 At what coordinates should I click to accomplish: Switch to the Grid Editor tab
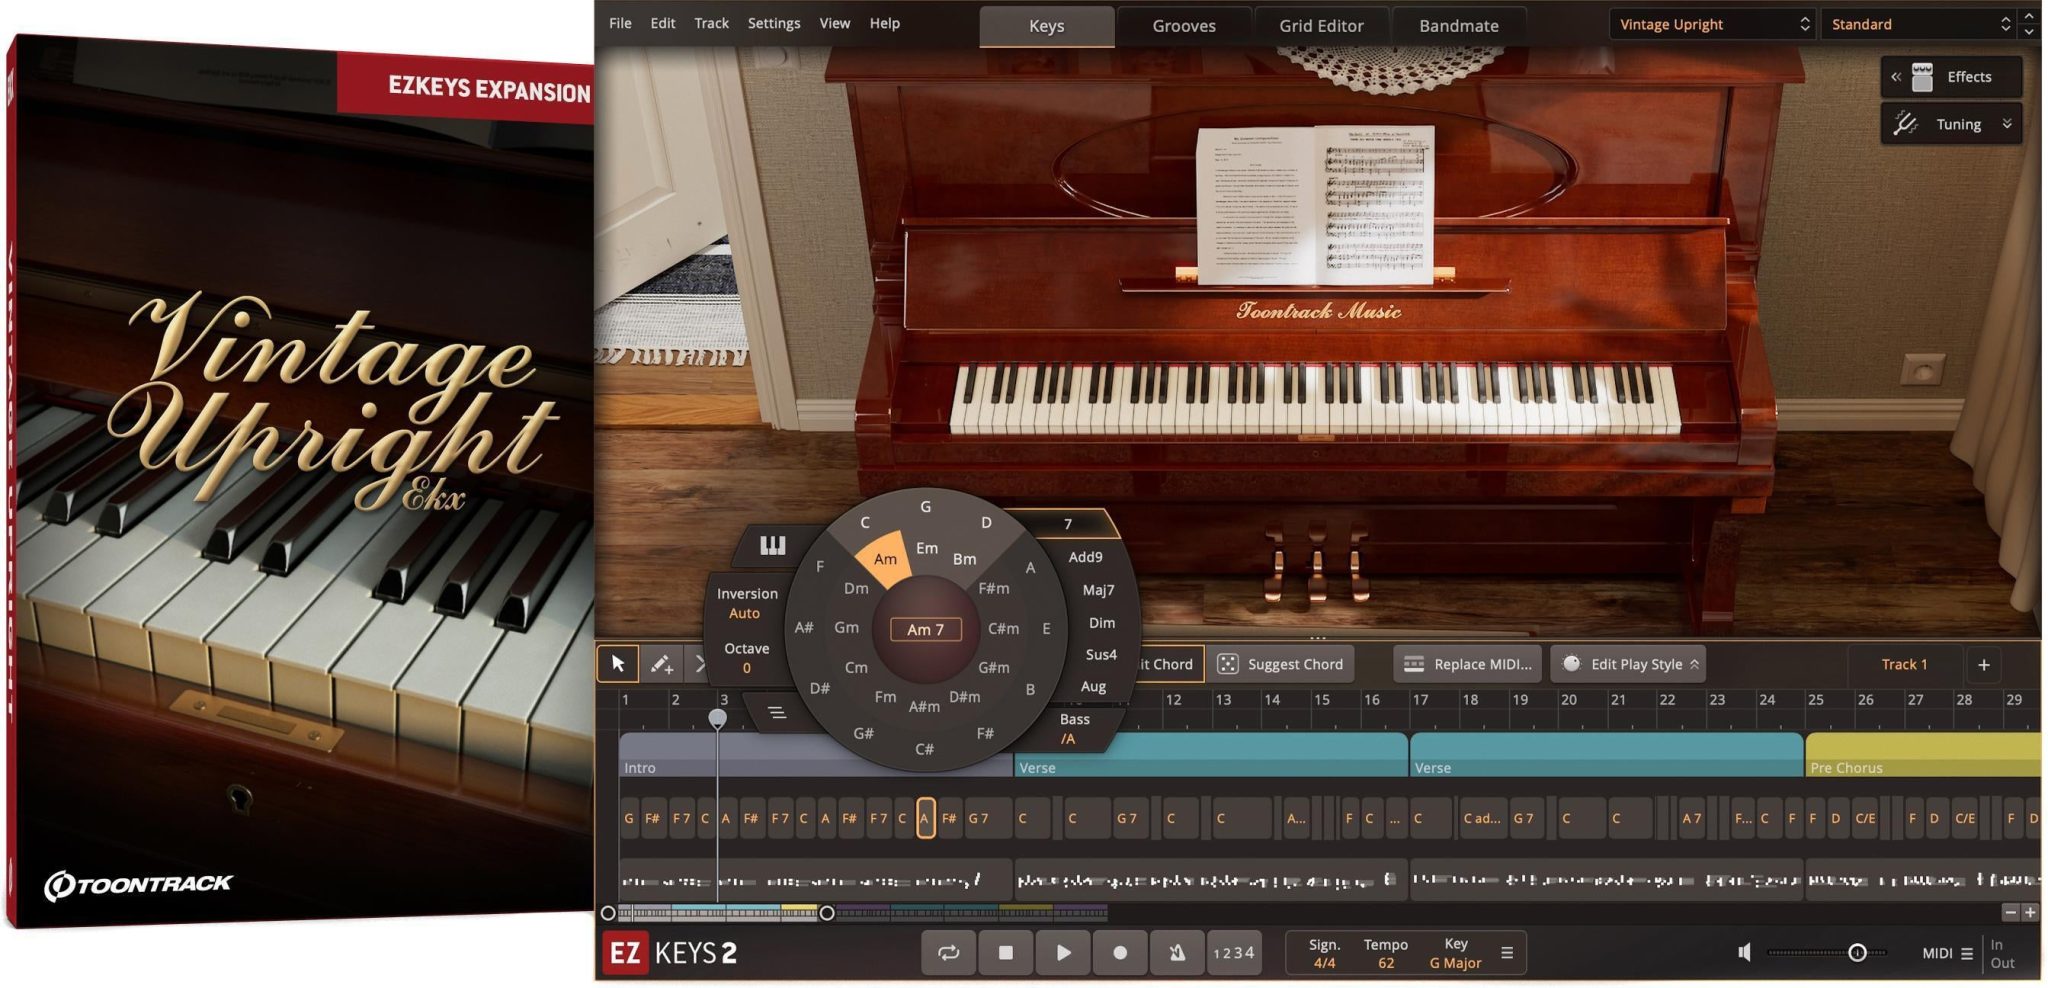1321,26
